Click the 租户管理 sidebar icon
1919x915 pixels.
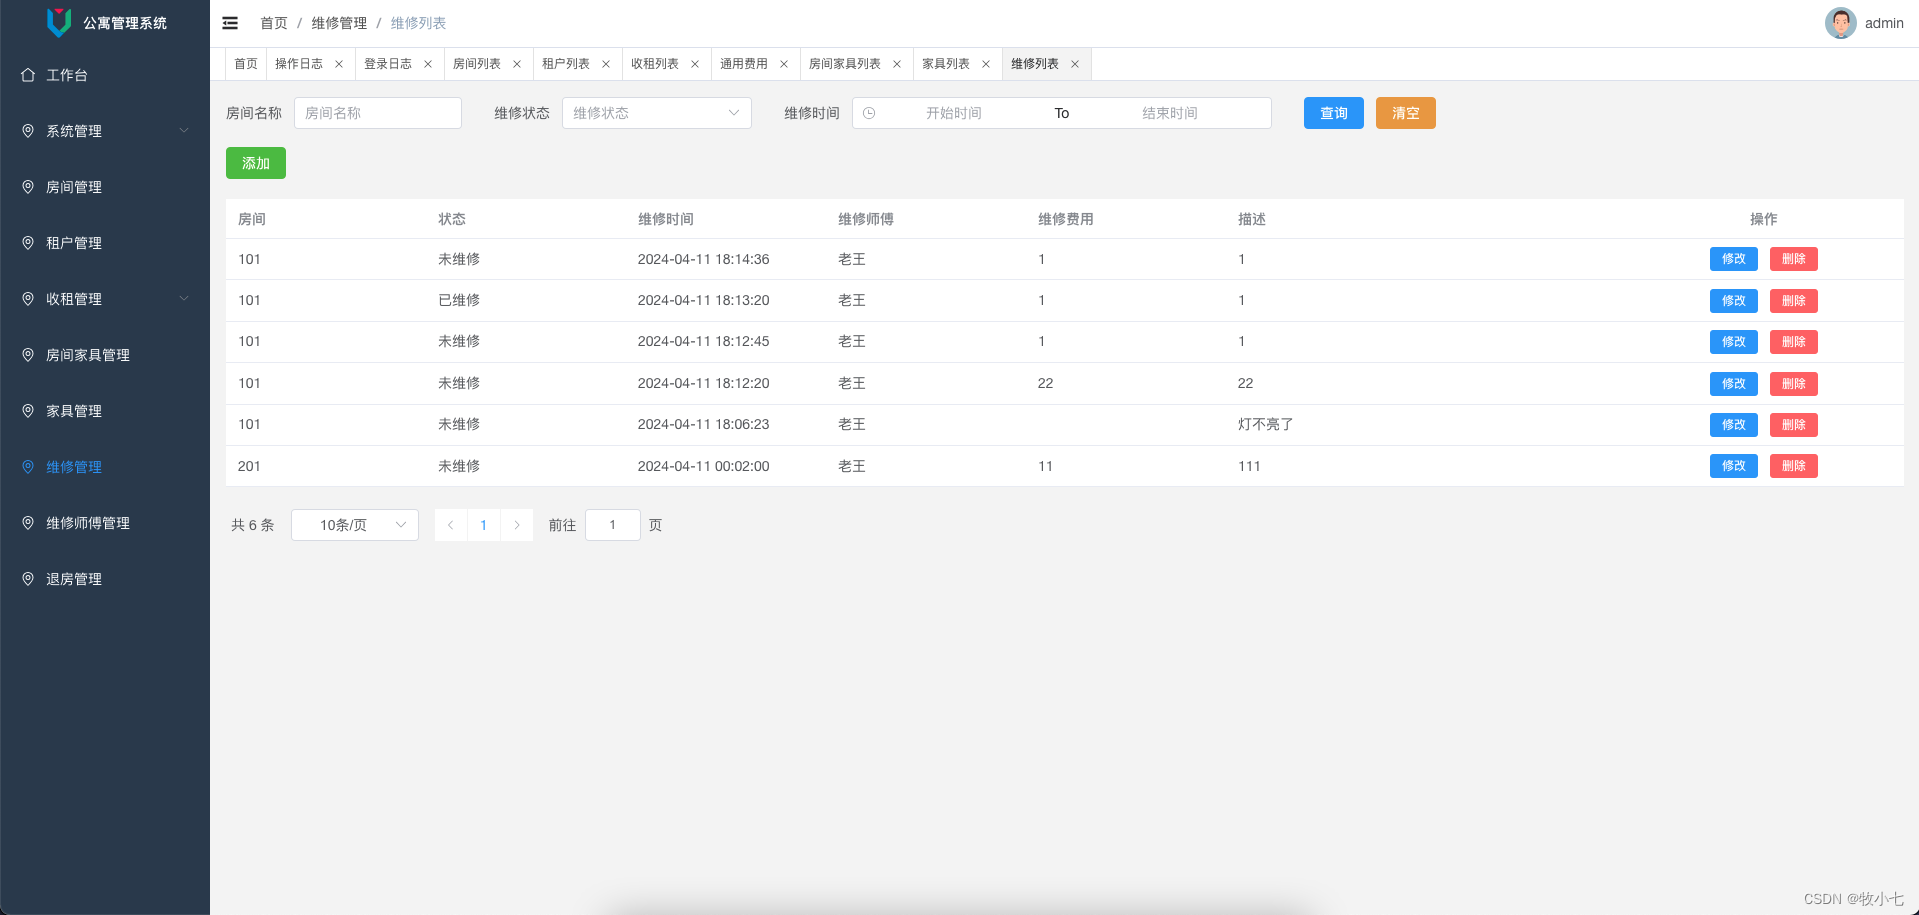tap(28, 243)
